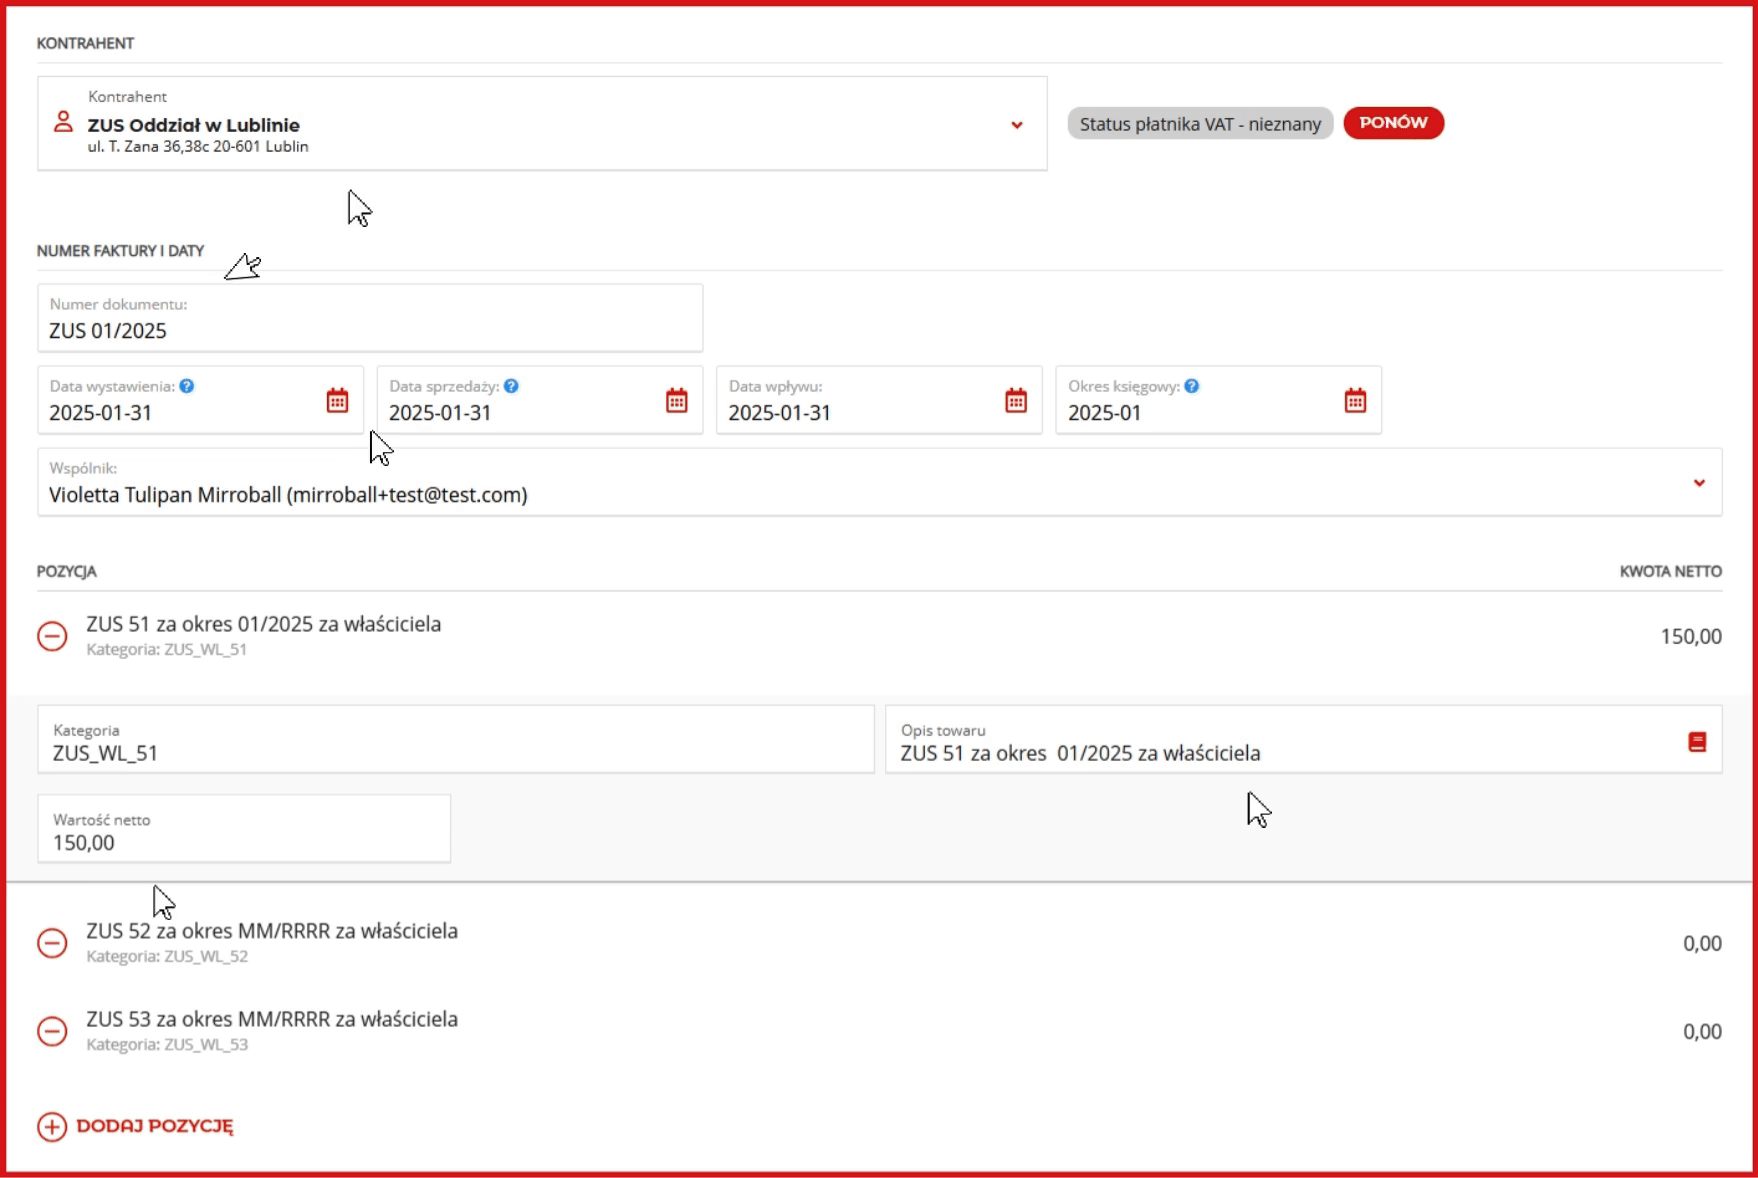
Task: Click the Kategoria: ZUS_WL_53 label
Action: 167,1045
